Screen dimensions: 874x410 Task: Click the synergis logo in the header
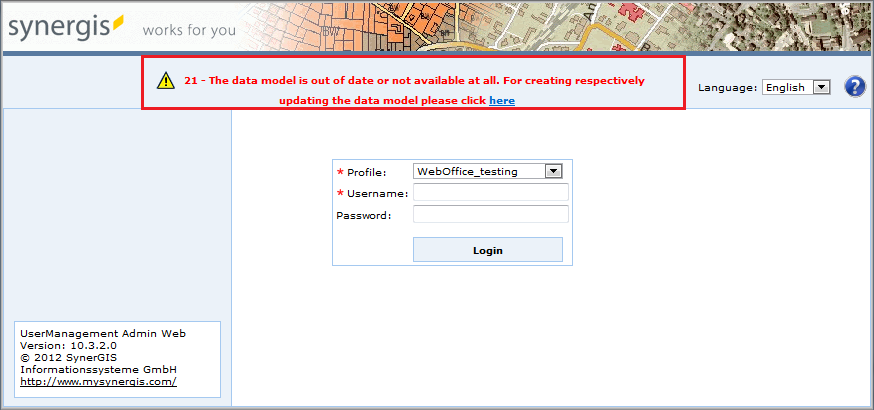click(66, 27)
